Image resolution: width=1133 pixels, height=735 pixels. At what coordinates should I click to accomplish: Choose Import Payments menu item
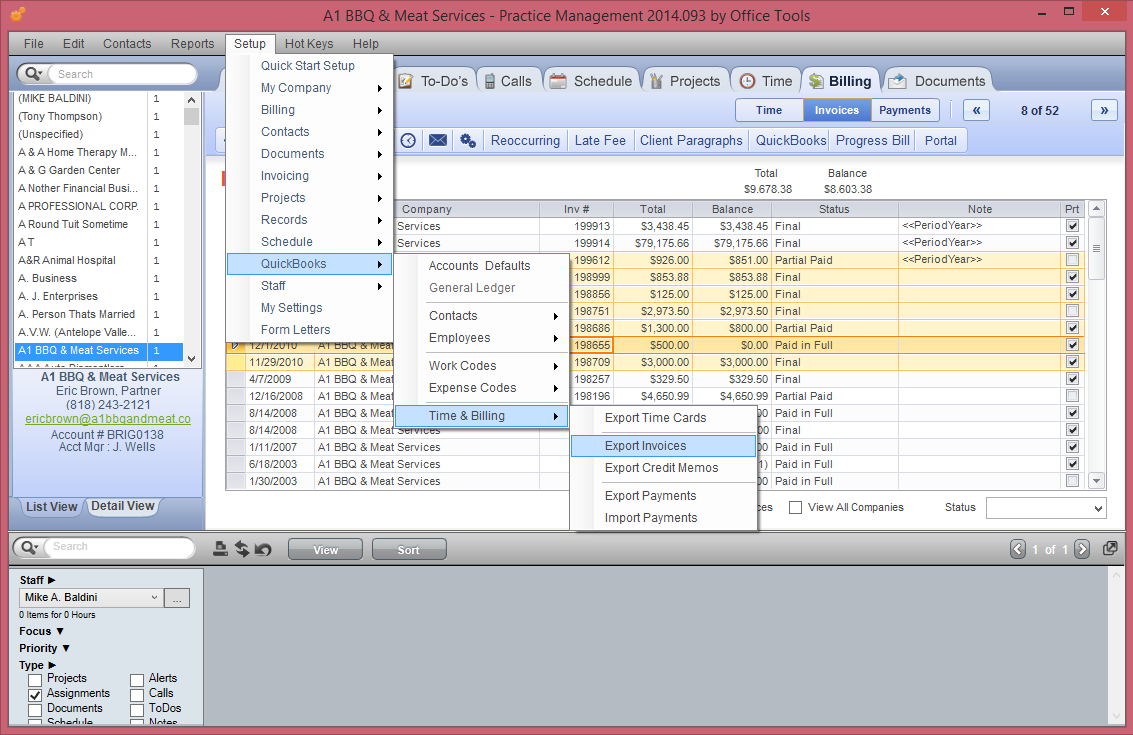point(663,517)
